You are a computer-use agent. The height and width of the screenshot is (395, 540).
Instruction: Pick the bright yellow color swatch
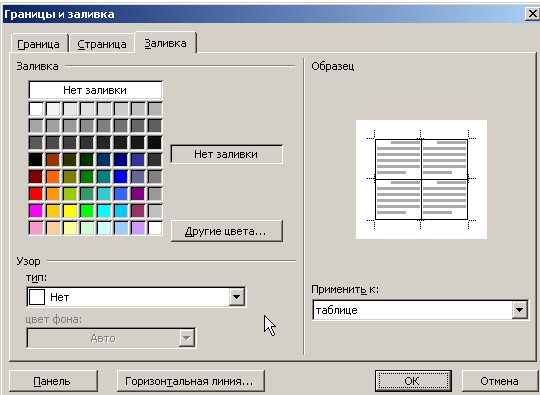click(70, 211)
